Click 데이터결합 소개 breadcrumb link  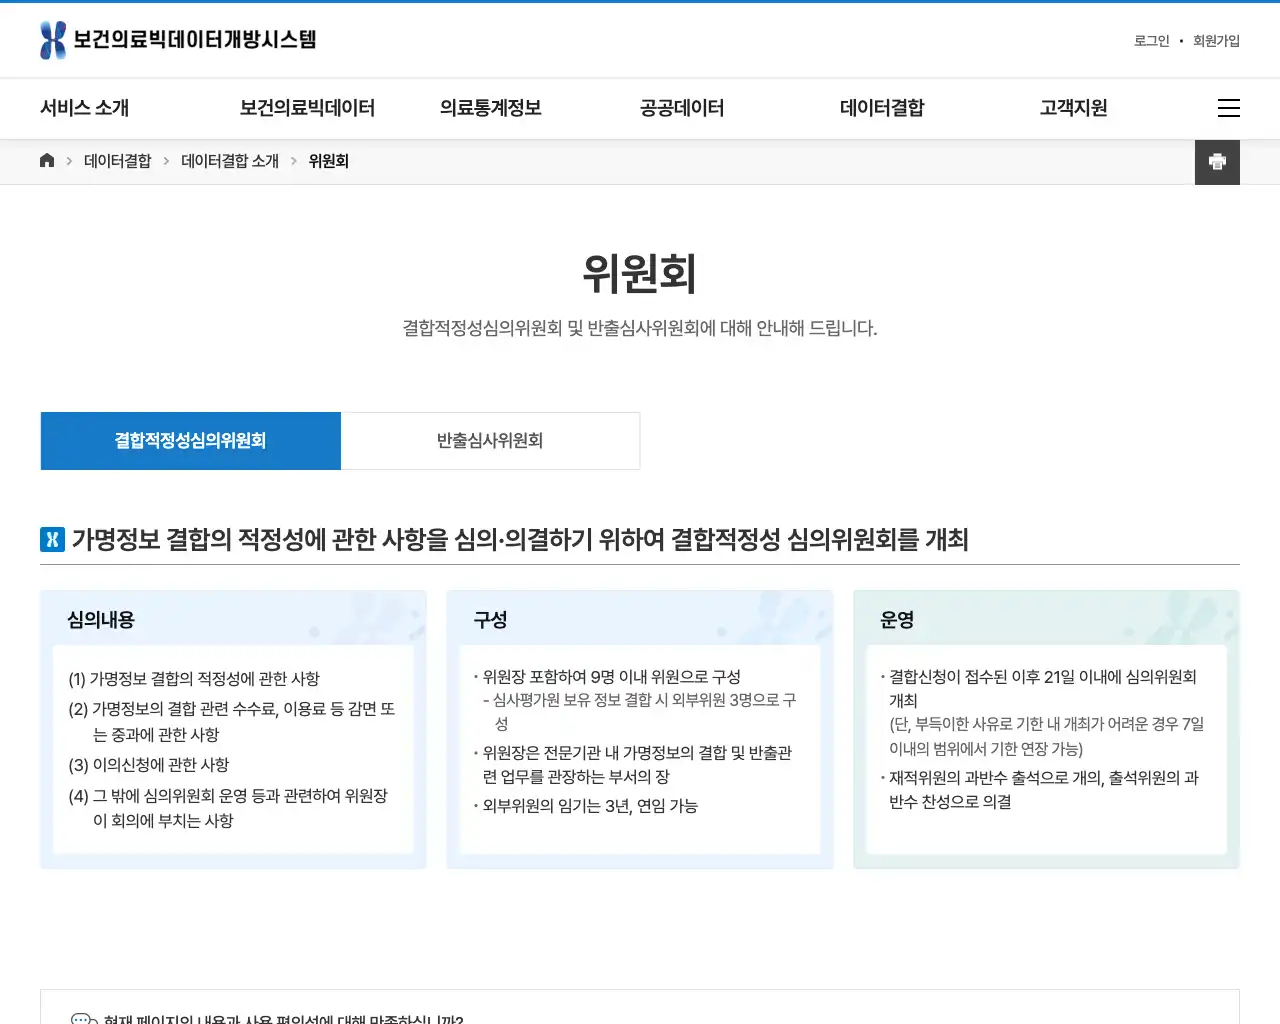(x=230, y=161)
